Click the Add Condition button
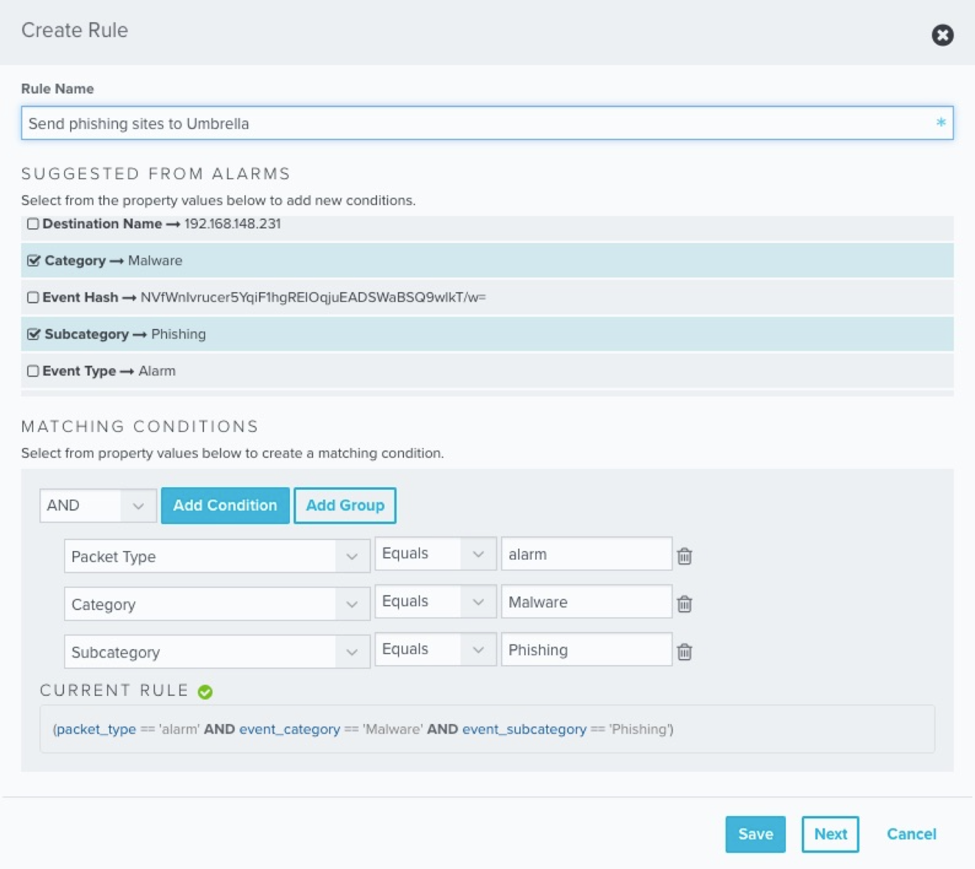Image resolution: width=975 pixels, height=869 pixels. pyautogui.click(x=224, y=505)
